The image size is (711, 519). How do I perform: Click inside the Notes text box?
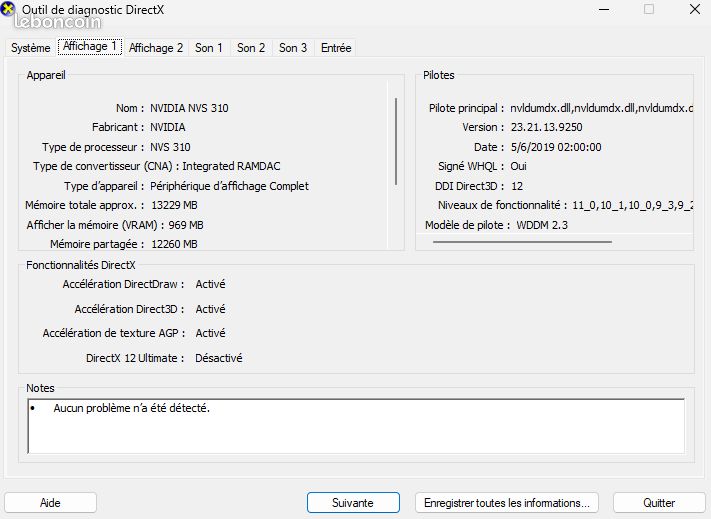[x=356, y=426]
